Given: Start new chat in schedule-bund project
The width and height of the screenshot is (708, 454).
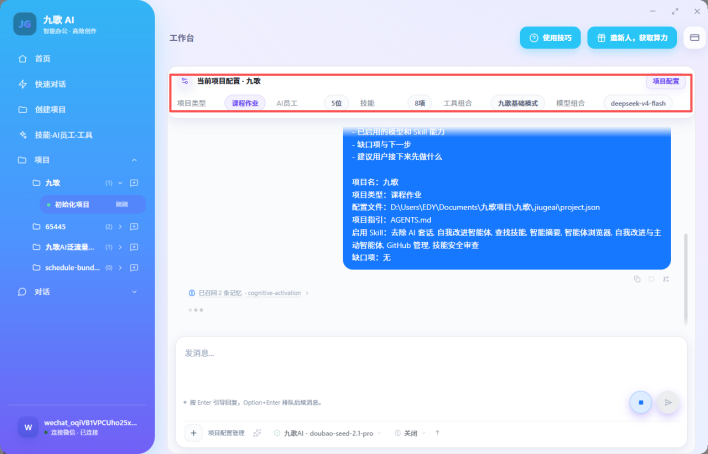Looking at the screenshot, I should click(134, 267).
